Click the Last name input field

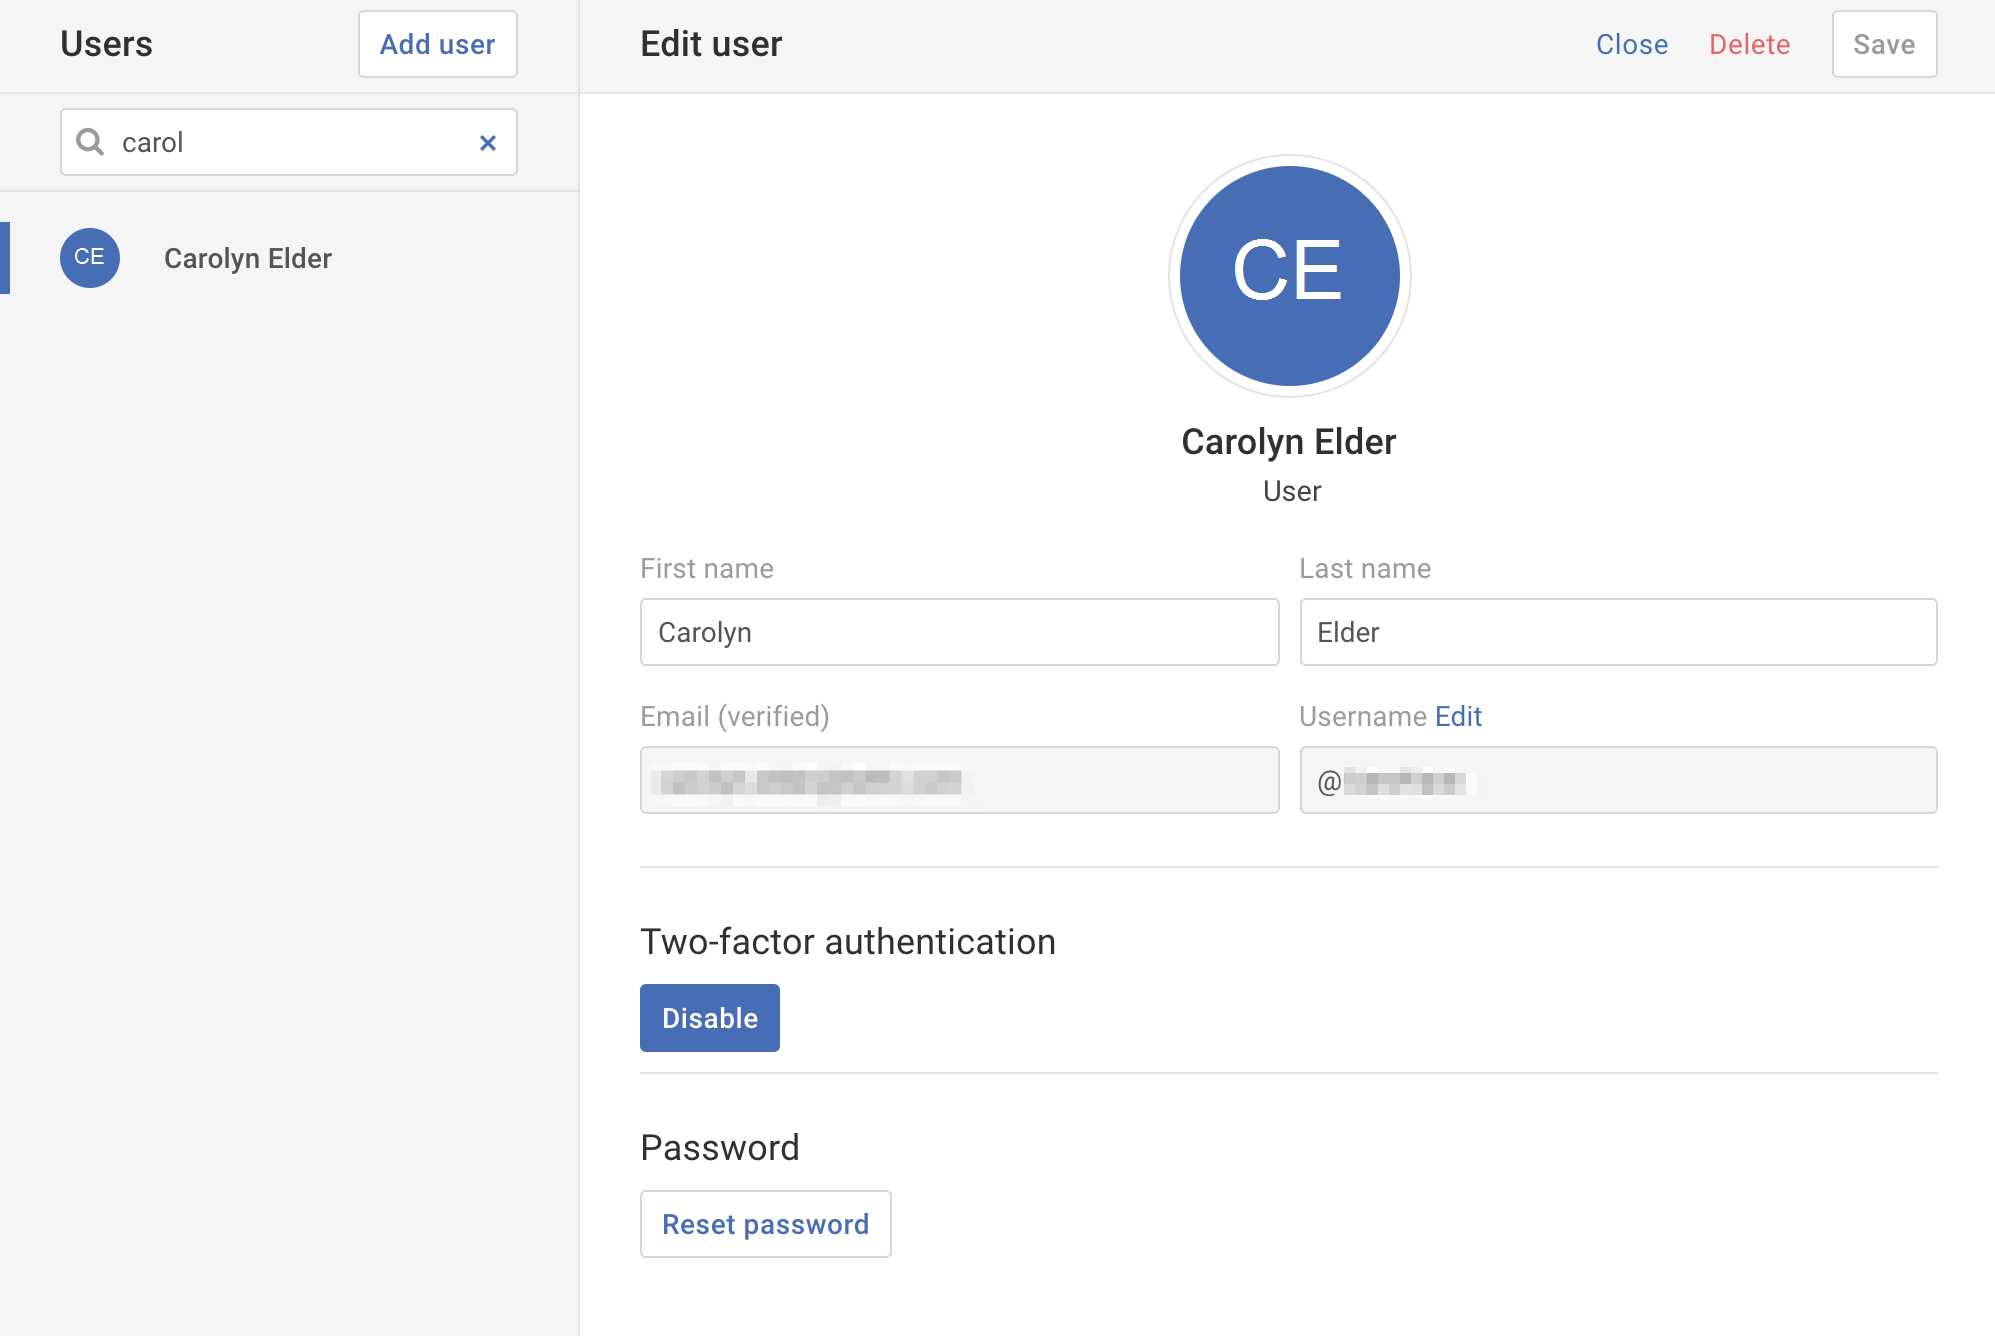tap(1617, 632)
